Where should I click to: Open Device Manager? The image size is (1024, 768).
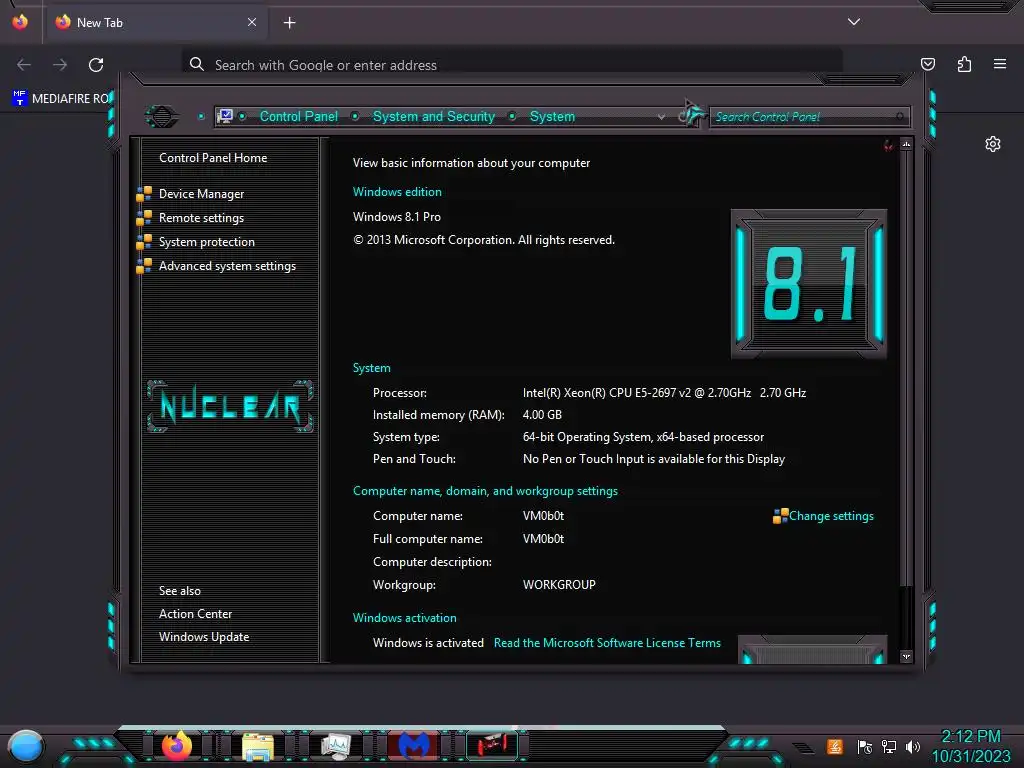[201, 194]
